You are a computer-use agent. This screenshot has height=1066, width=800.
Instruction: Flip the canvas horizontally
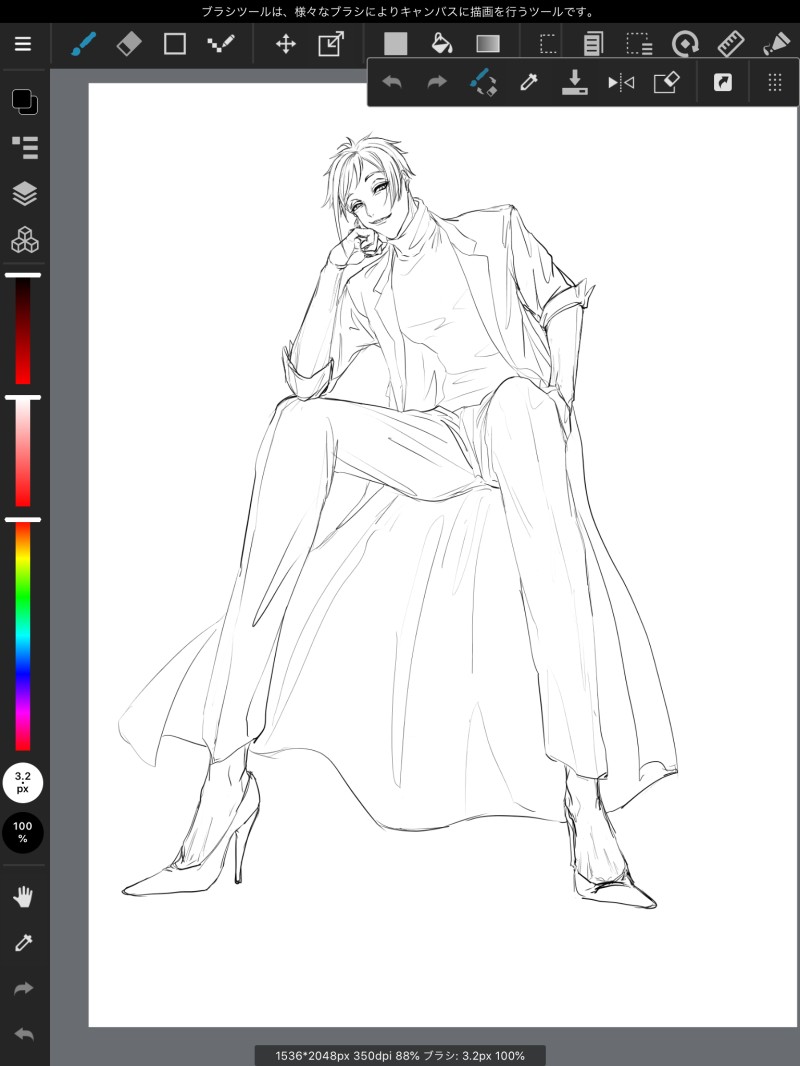pyautogui.click(x=621, y=83)
